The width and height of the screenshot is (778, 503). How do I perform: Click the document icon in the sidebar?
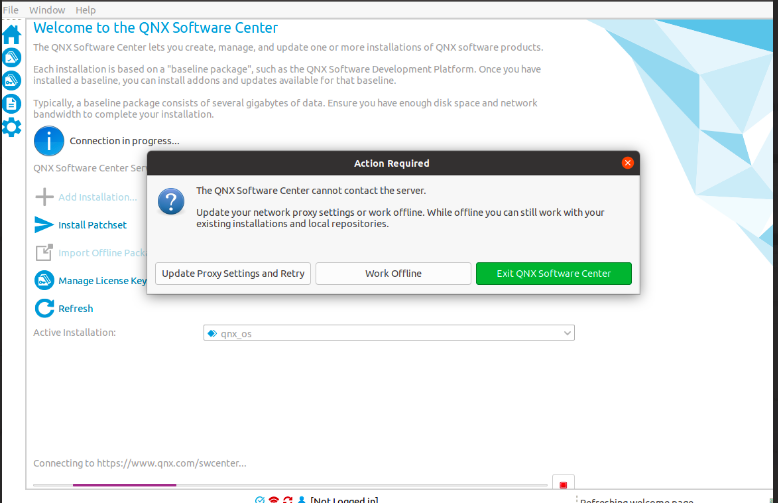[x=11, y=103]
